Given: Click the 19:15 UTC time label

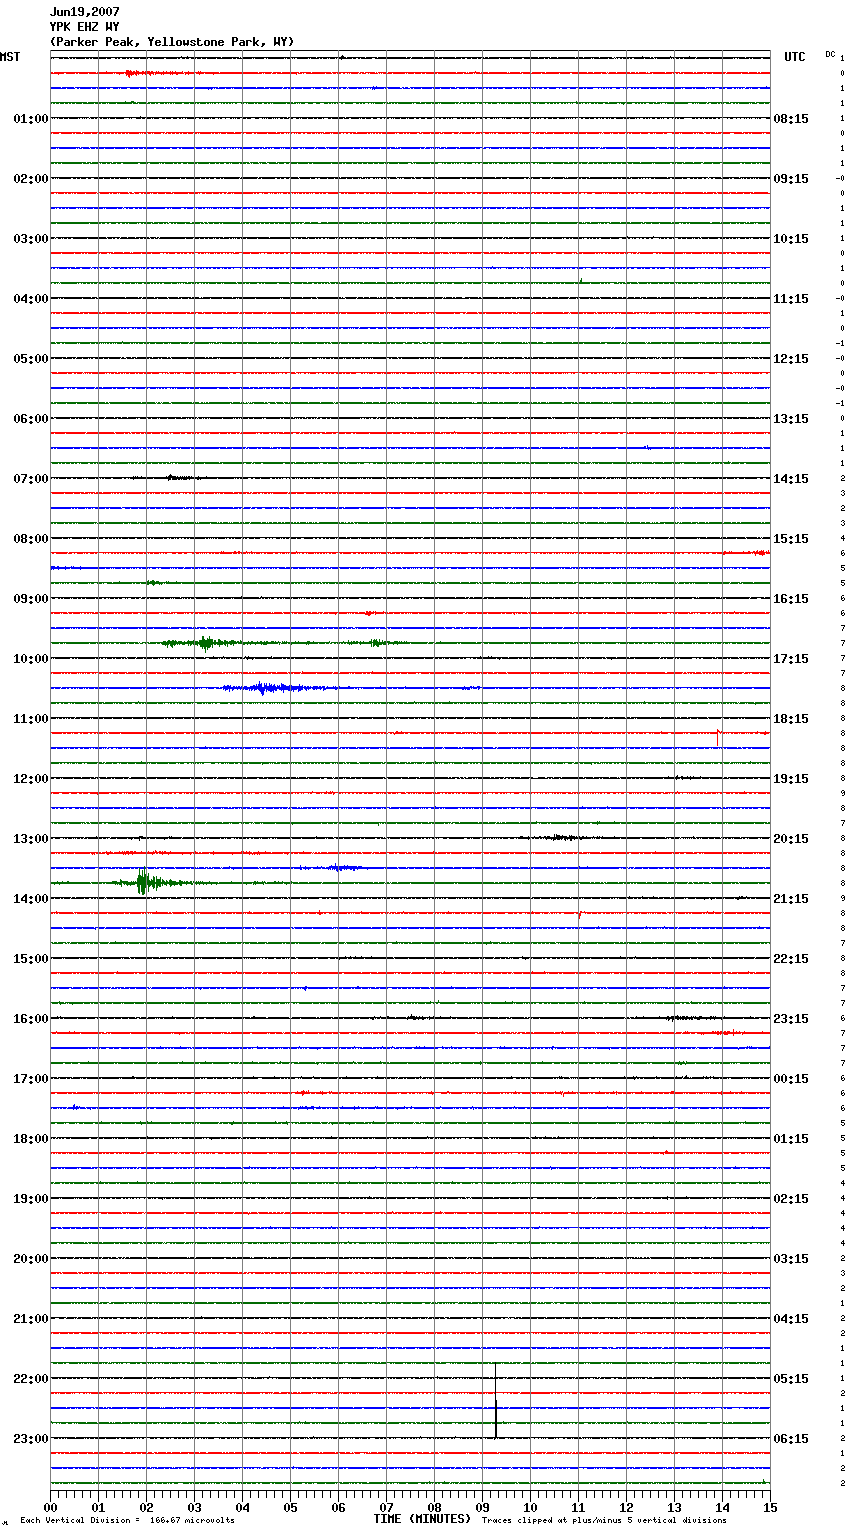Looking at the screenshot, I should (x=791, y=779).
